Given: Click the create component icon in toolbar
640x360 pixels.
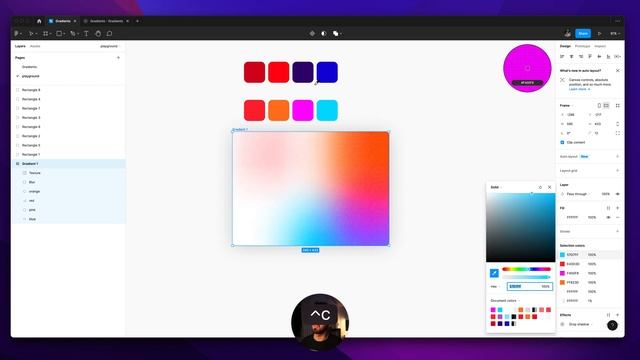Looking at the screenshot, I should 312,33.
